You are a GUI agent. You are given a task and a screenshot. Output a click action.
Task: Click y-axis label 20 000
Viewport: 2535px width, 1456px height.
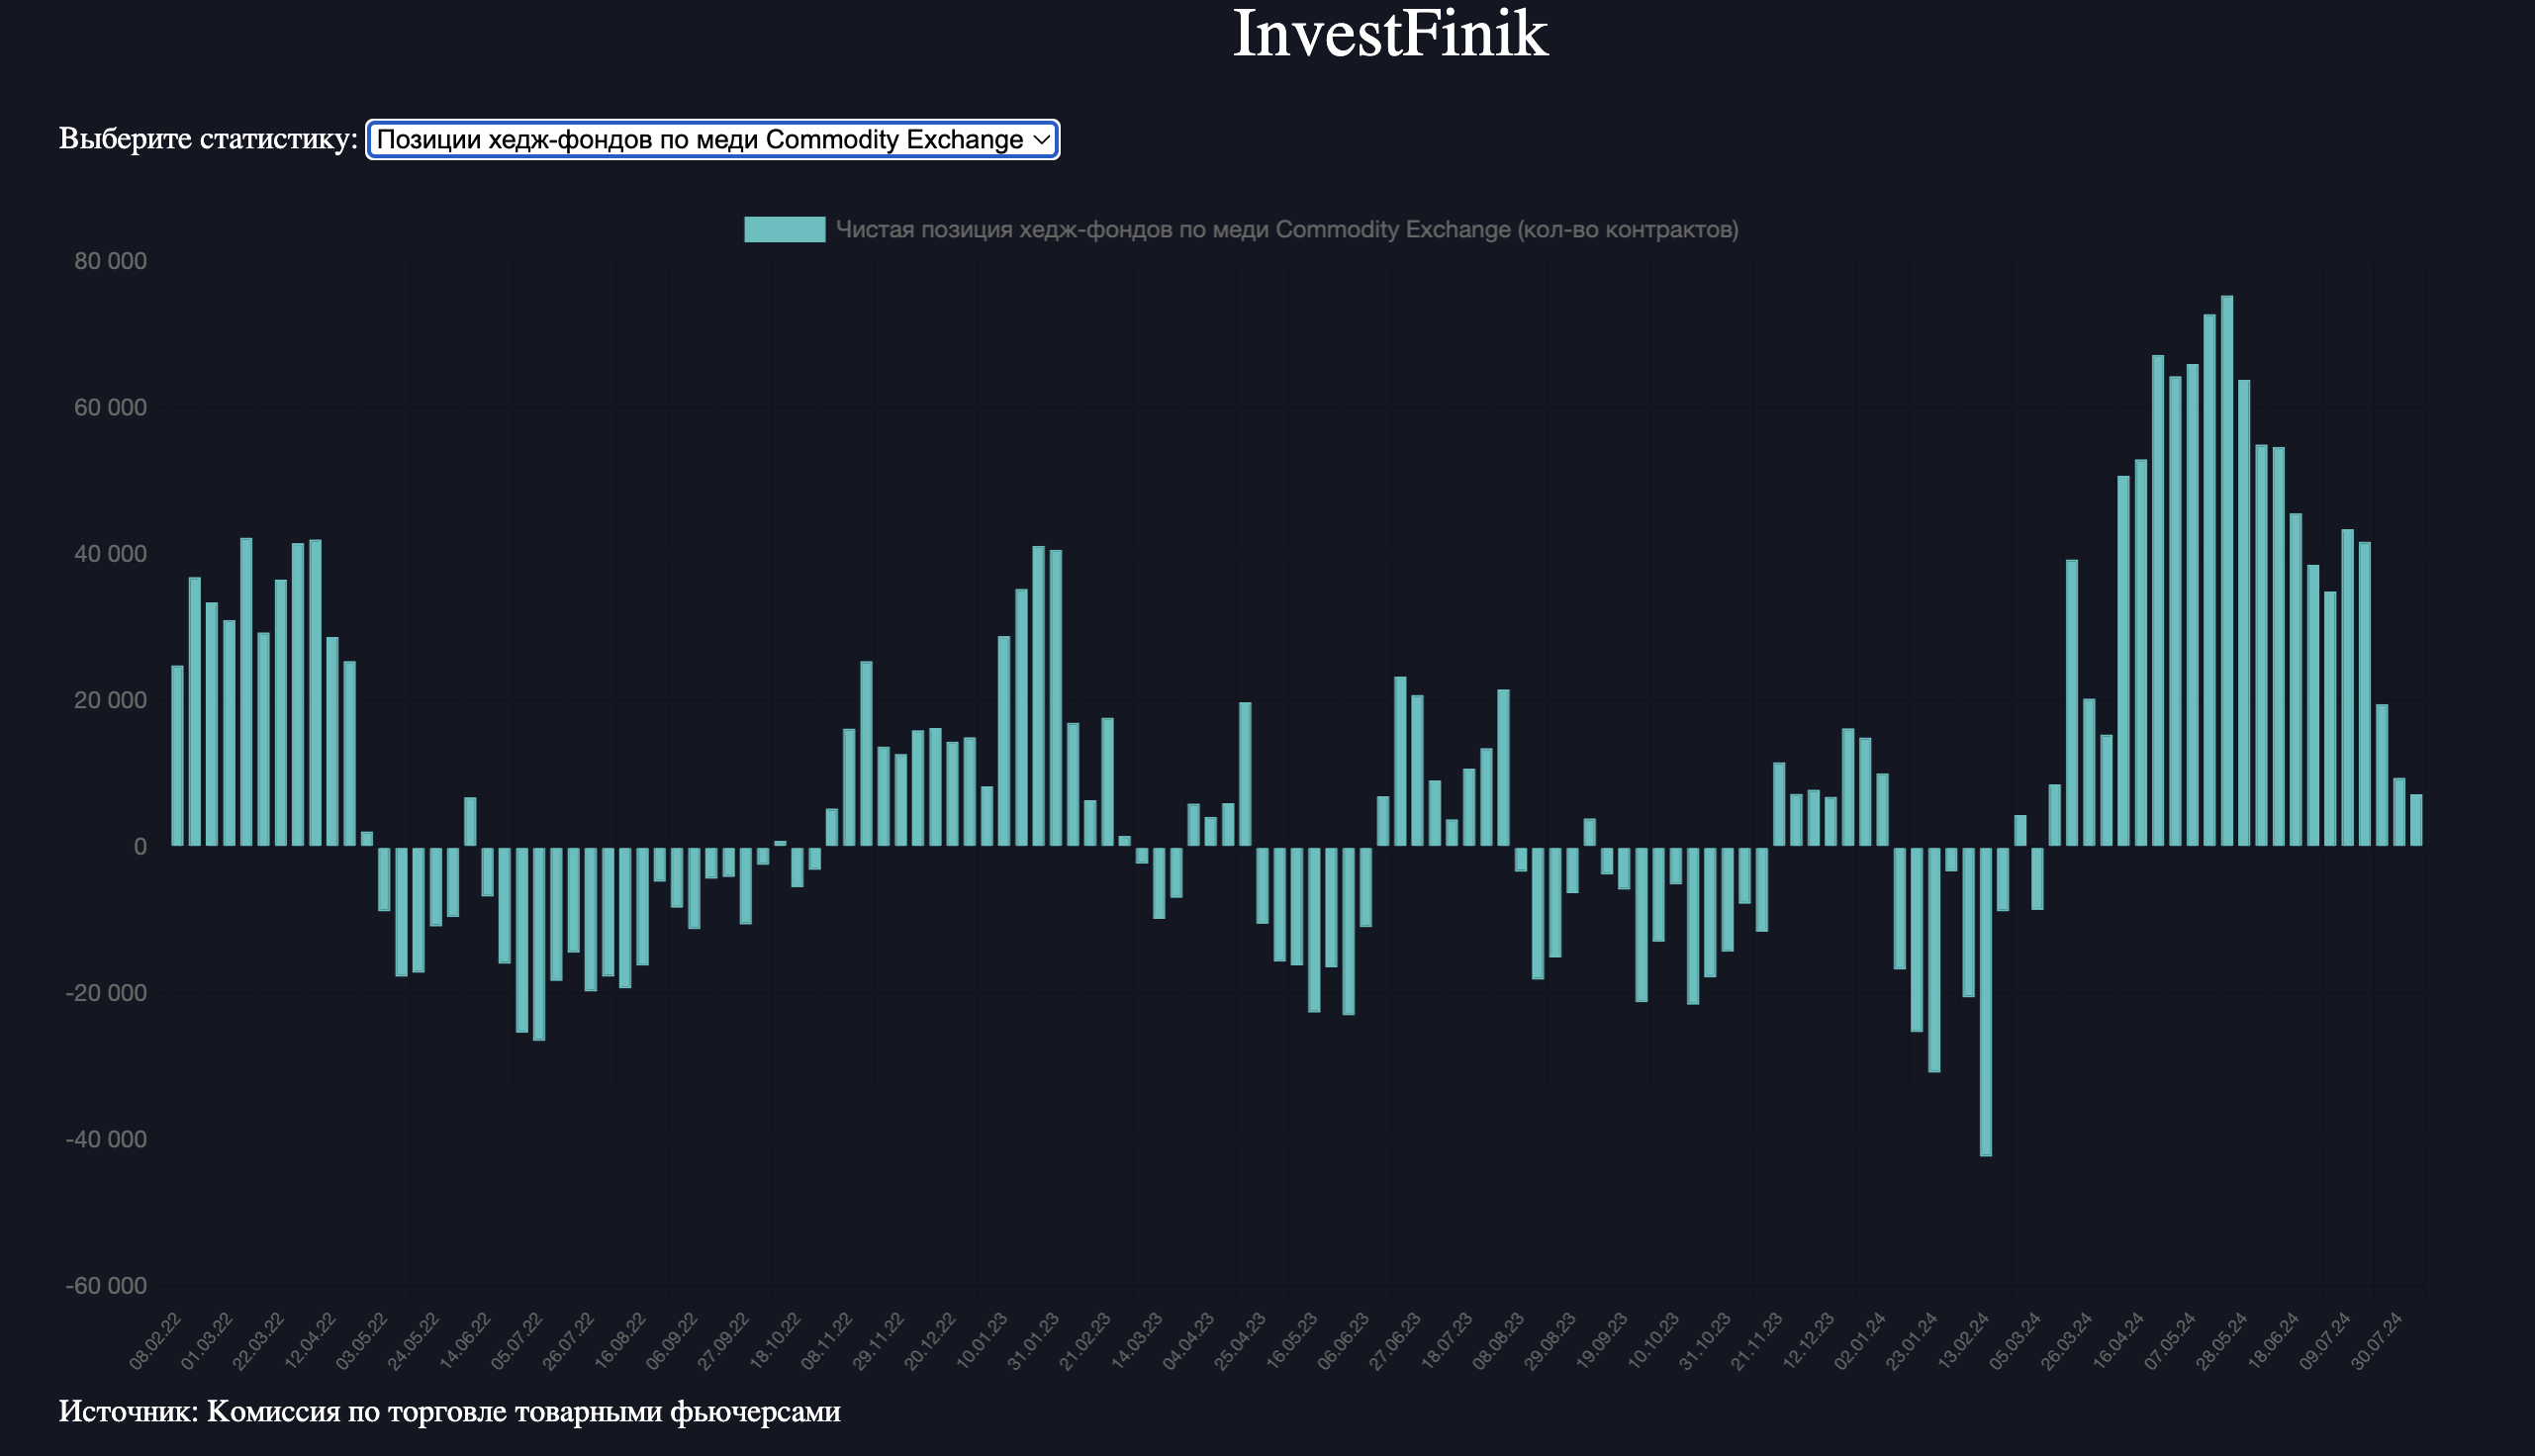(110, 700)
